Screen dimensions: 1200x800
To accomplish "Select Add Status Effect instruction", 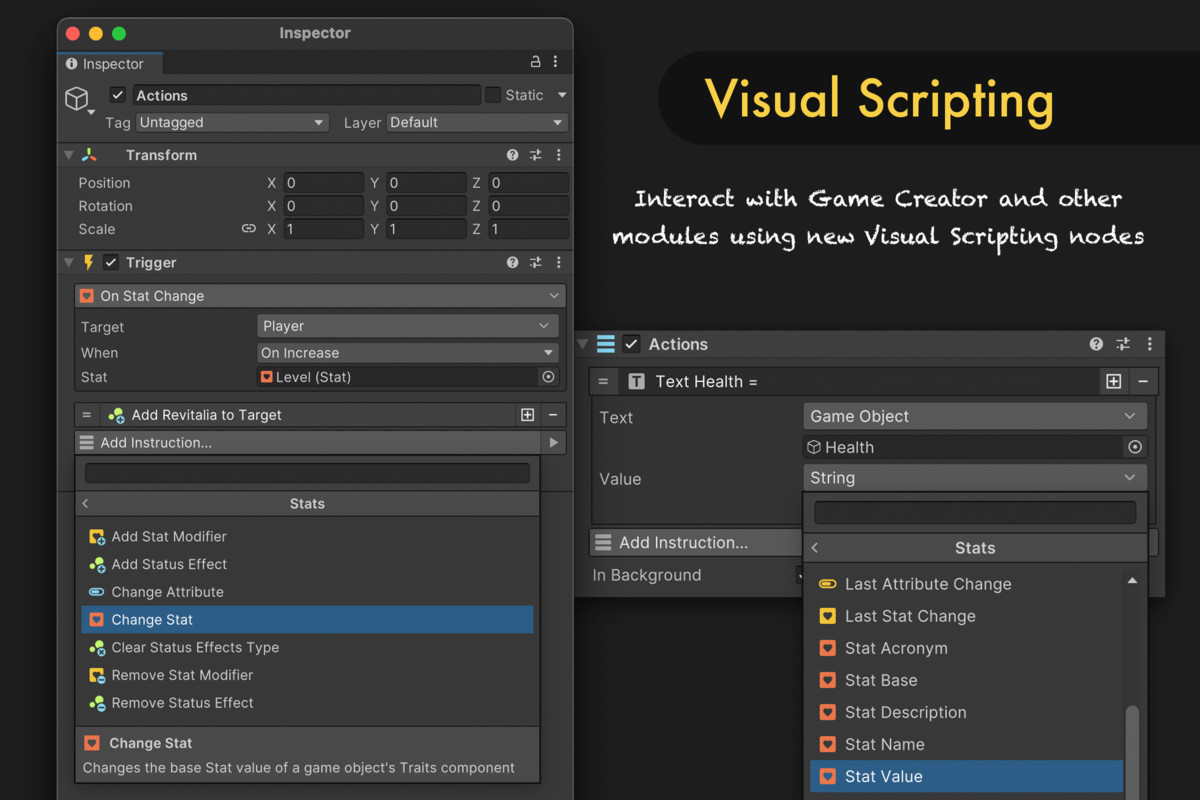I will point(307,564).
